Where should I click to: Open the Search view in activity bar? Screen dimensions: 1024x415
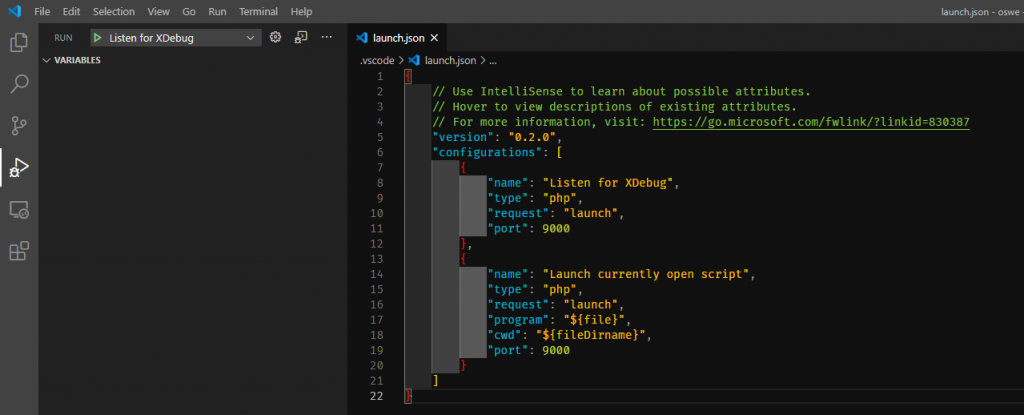(x=19, y=84)
